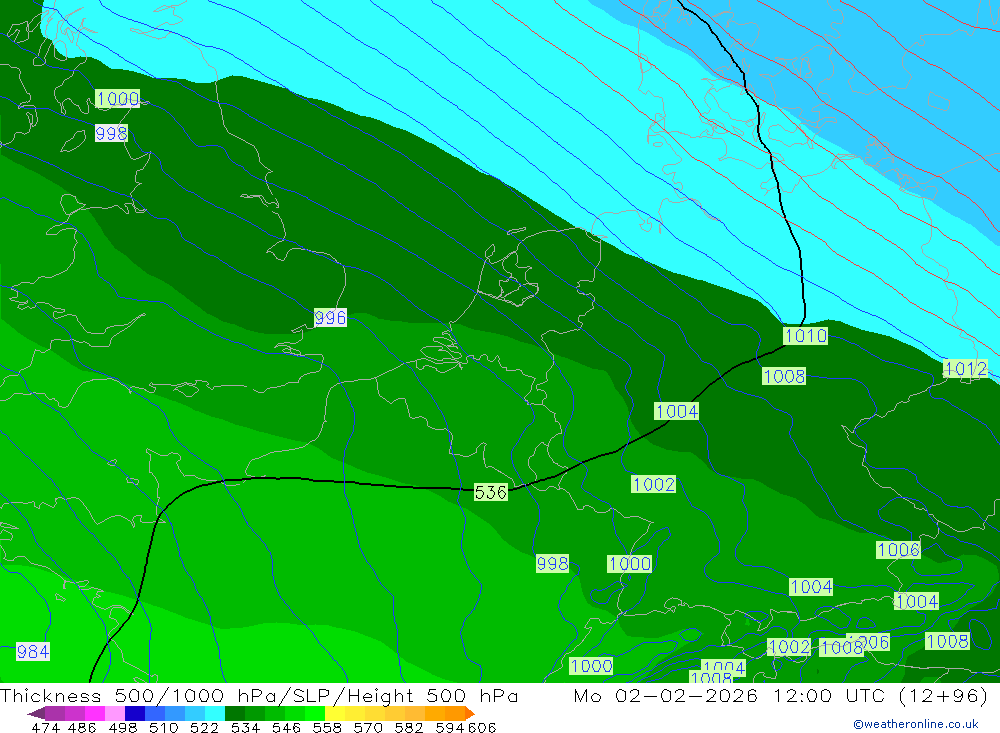Click the 498 legend value

(123, 727)
